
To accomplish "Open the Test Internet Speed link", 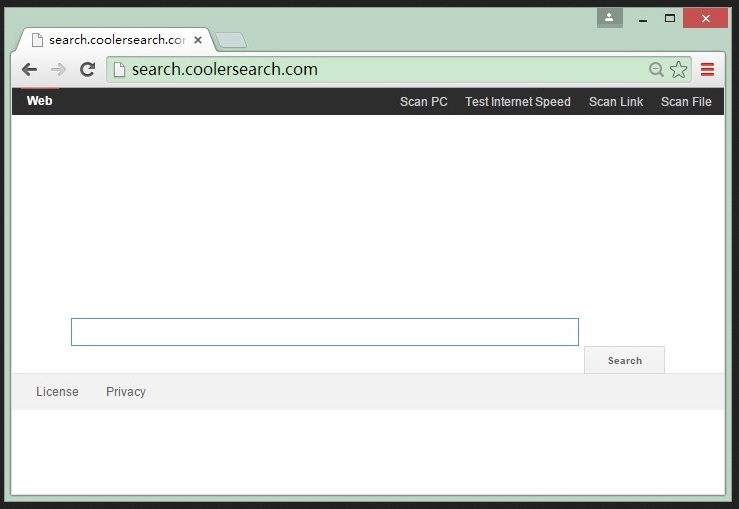I will pos(517,102).
